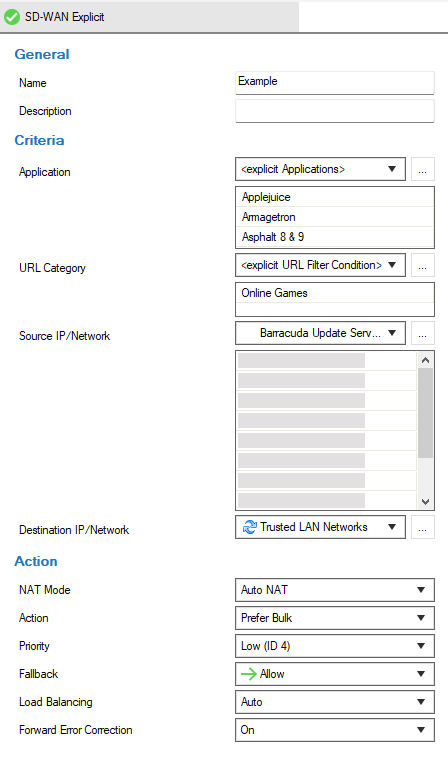Click the green Allow arrow icon
Viewport: 448px width, 757px height.
(249, 674)
